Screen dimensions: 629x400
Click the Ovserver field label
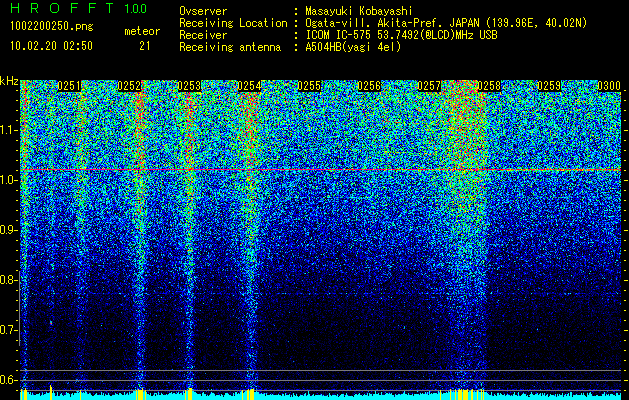pos(203,11)
